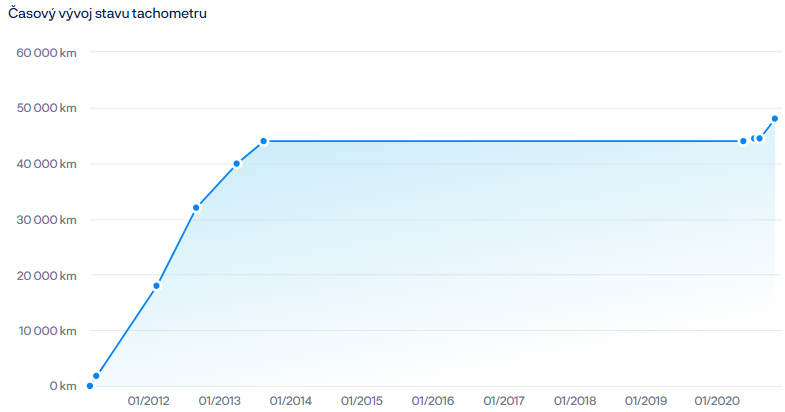The width and height of the screenshot is (785, 412).
Task: Select the first 44 000 km point ending the rise
Action: tap(264, 141)
